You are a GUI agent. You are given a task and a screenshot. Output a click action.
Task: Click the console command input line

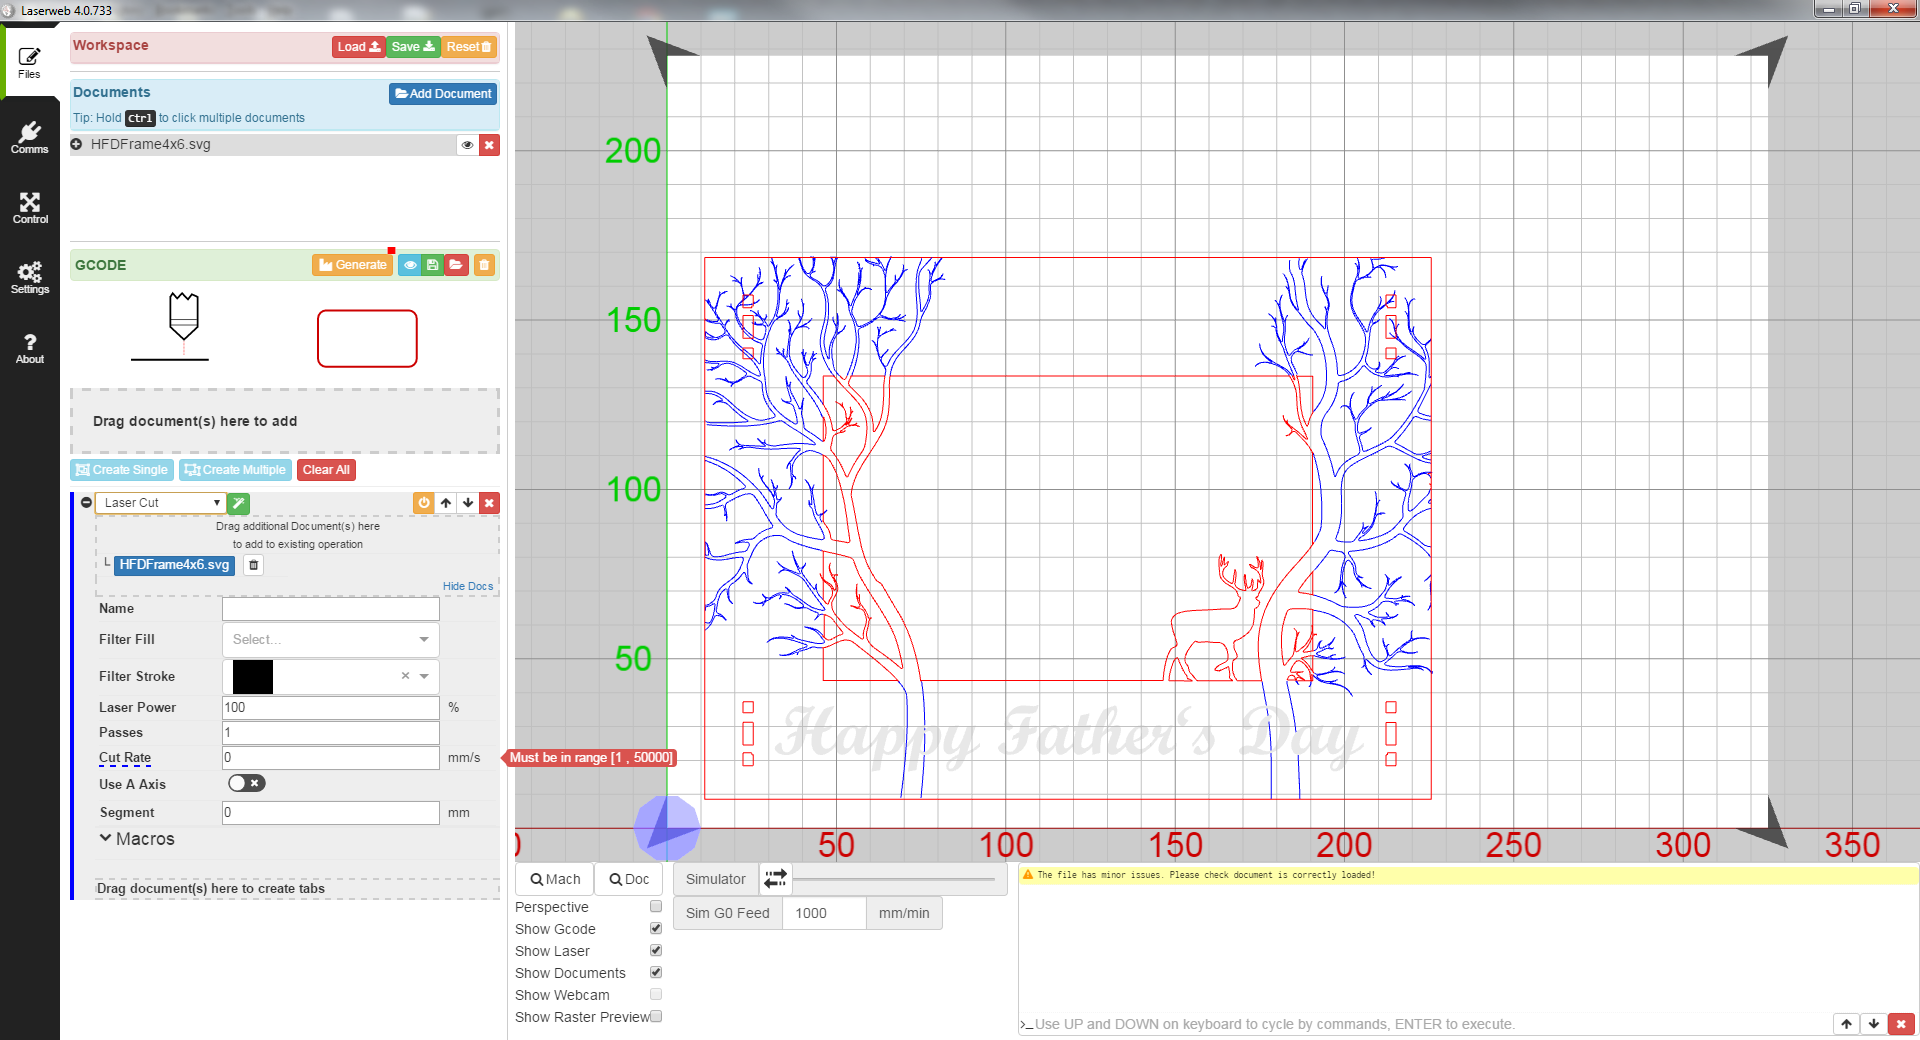(x=1425, y=1024)
